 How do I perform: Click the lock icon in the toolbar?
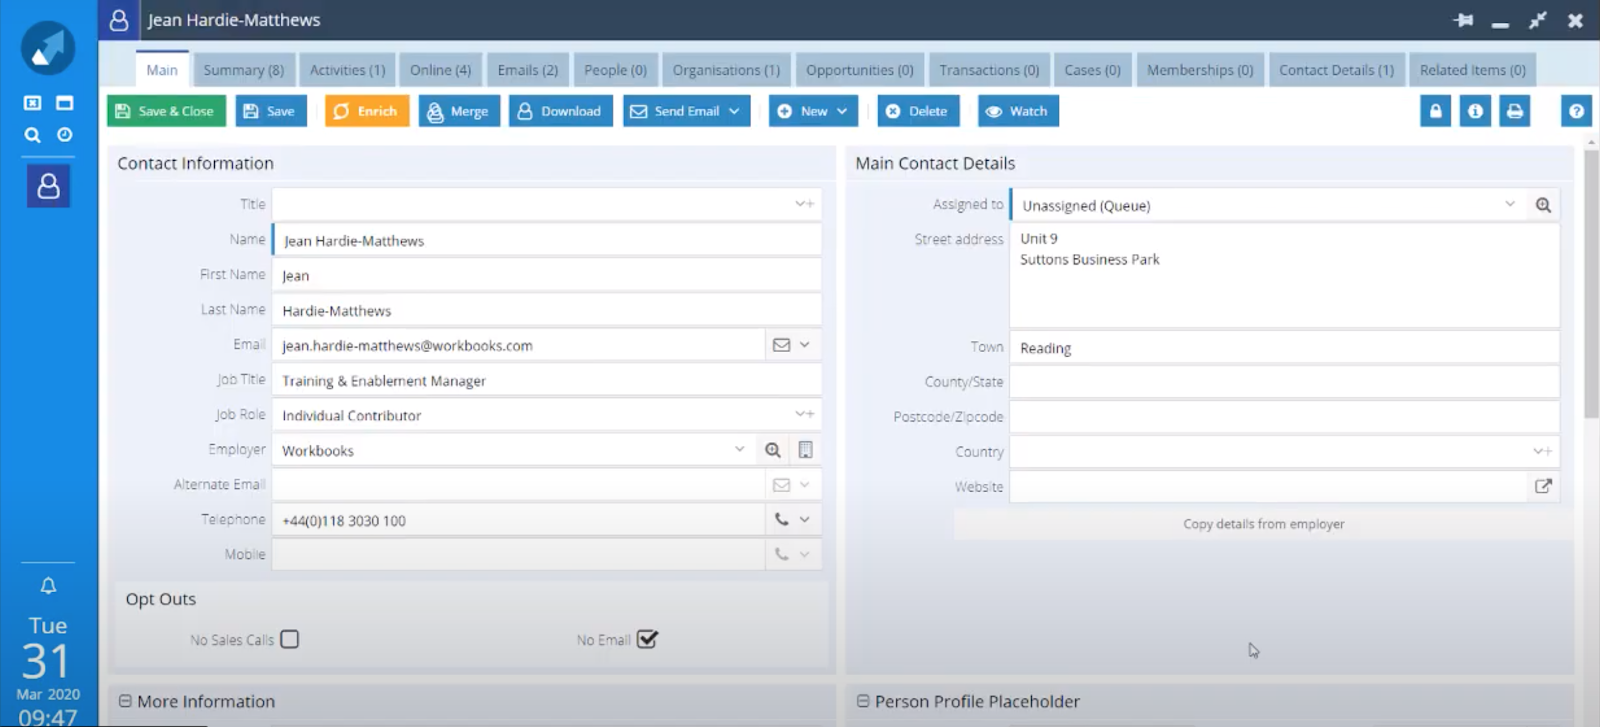[1435, 111]
